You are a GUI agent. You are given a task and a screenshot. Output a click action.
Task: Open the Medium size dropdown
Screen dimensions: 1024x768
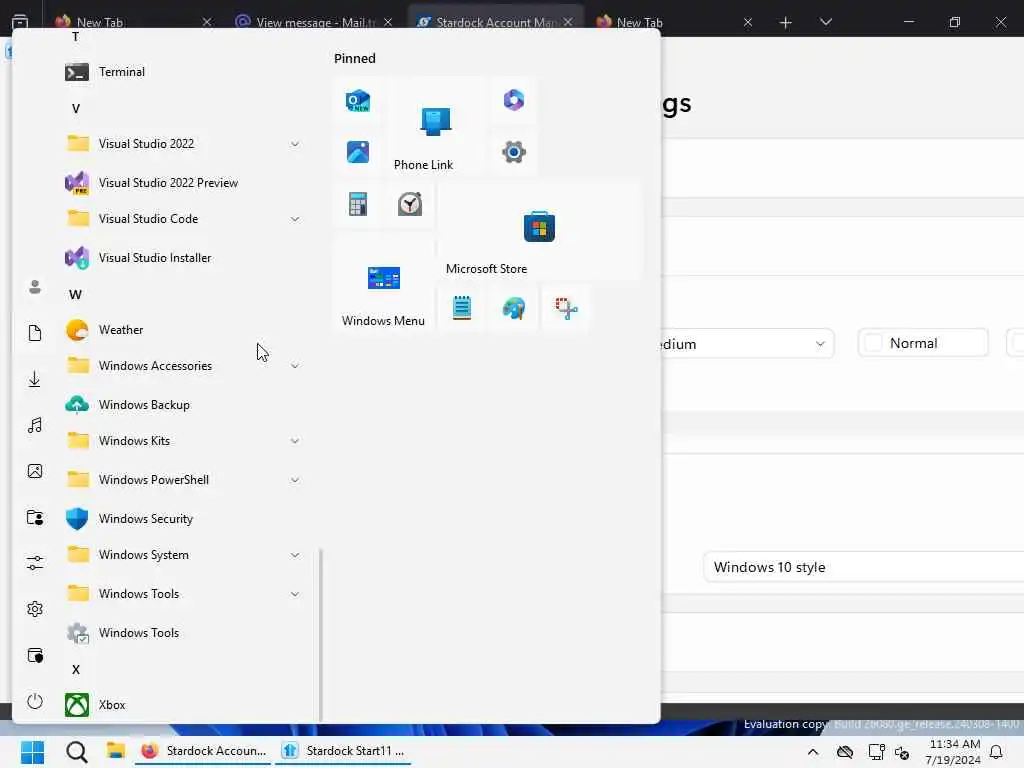746,344
